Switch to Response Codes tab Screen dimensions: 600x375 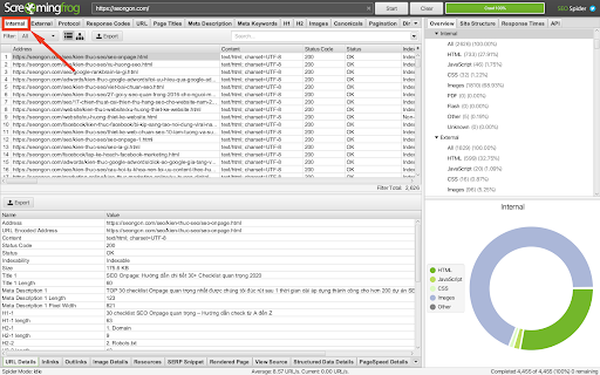coord(108,23)
